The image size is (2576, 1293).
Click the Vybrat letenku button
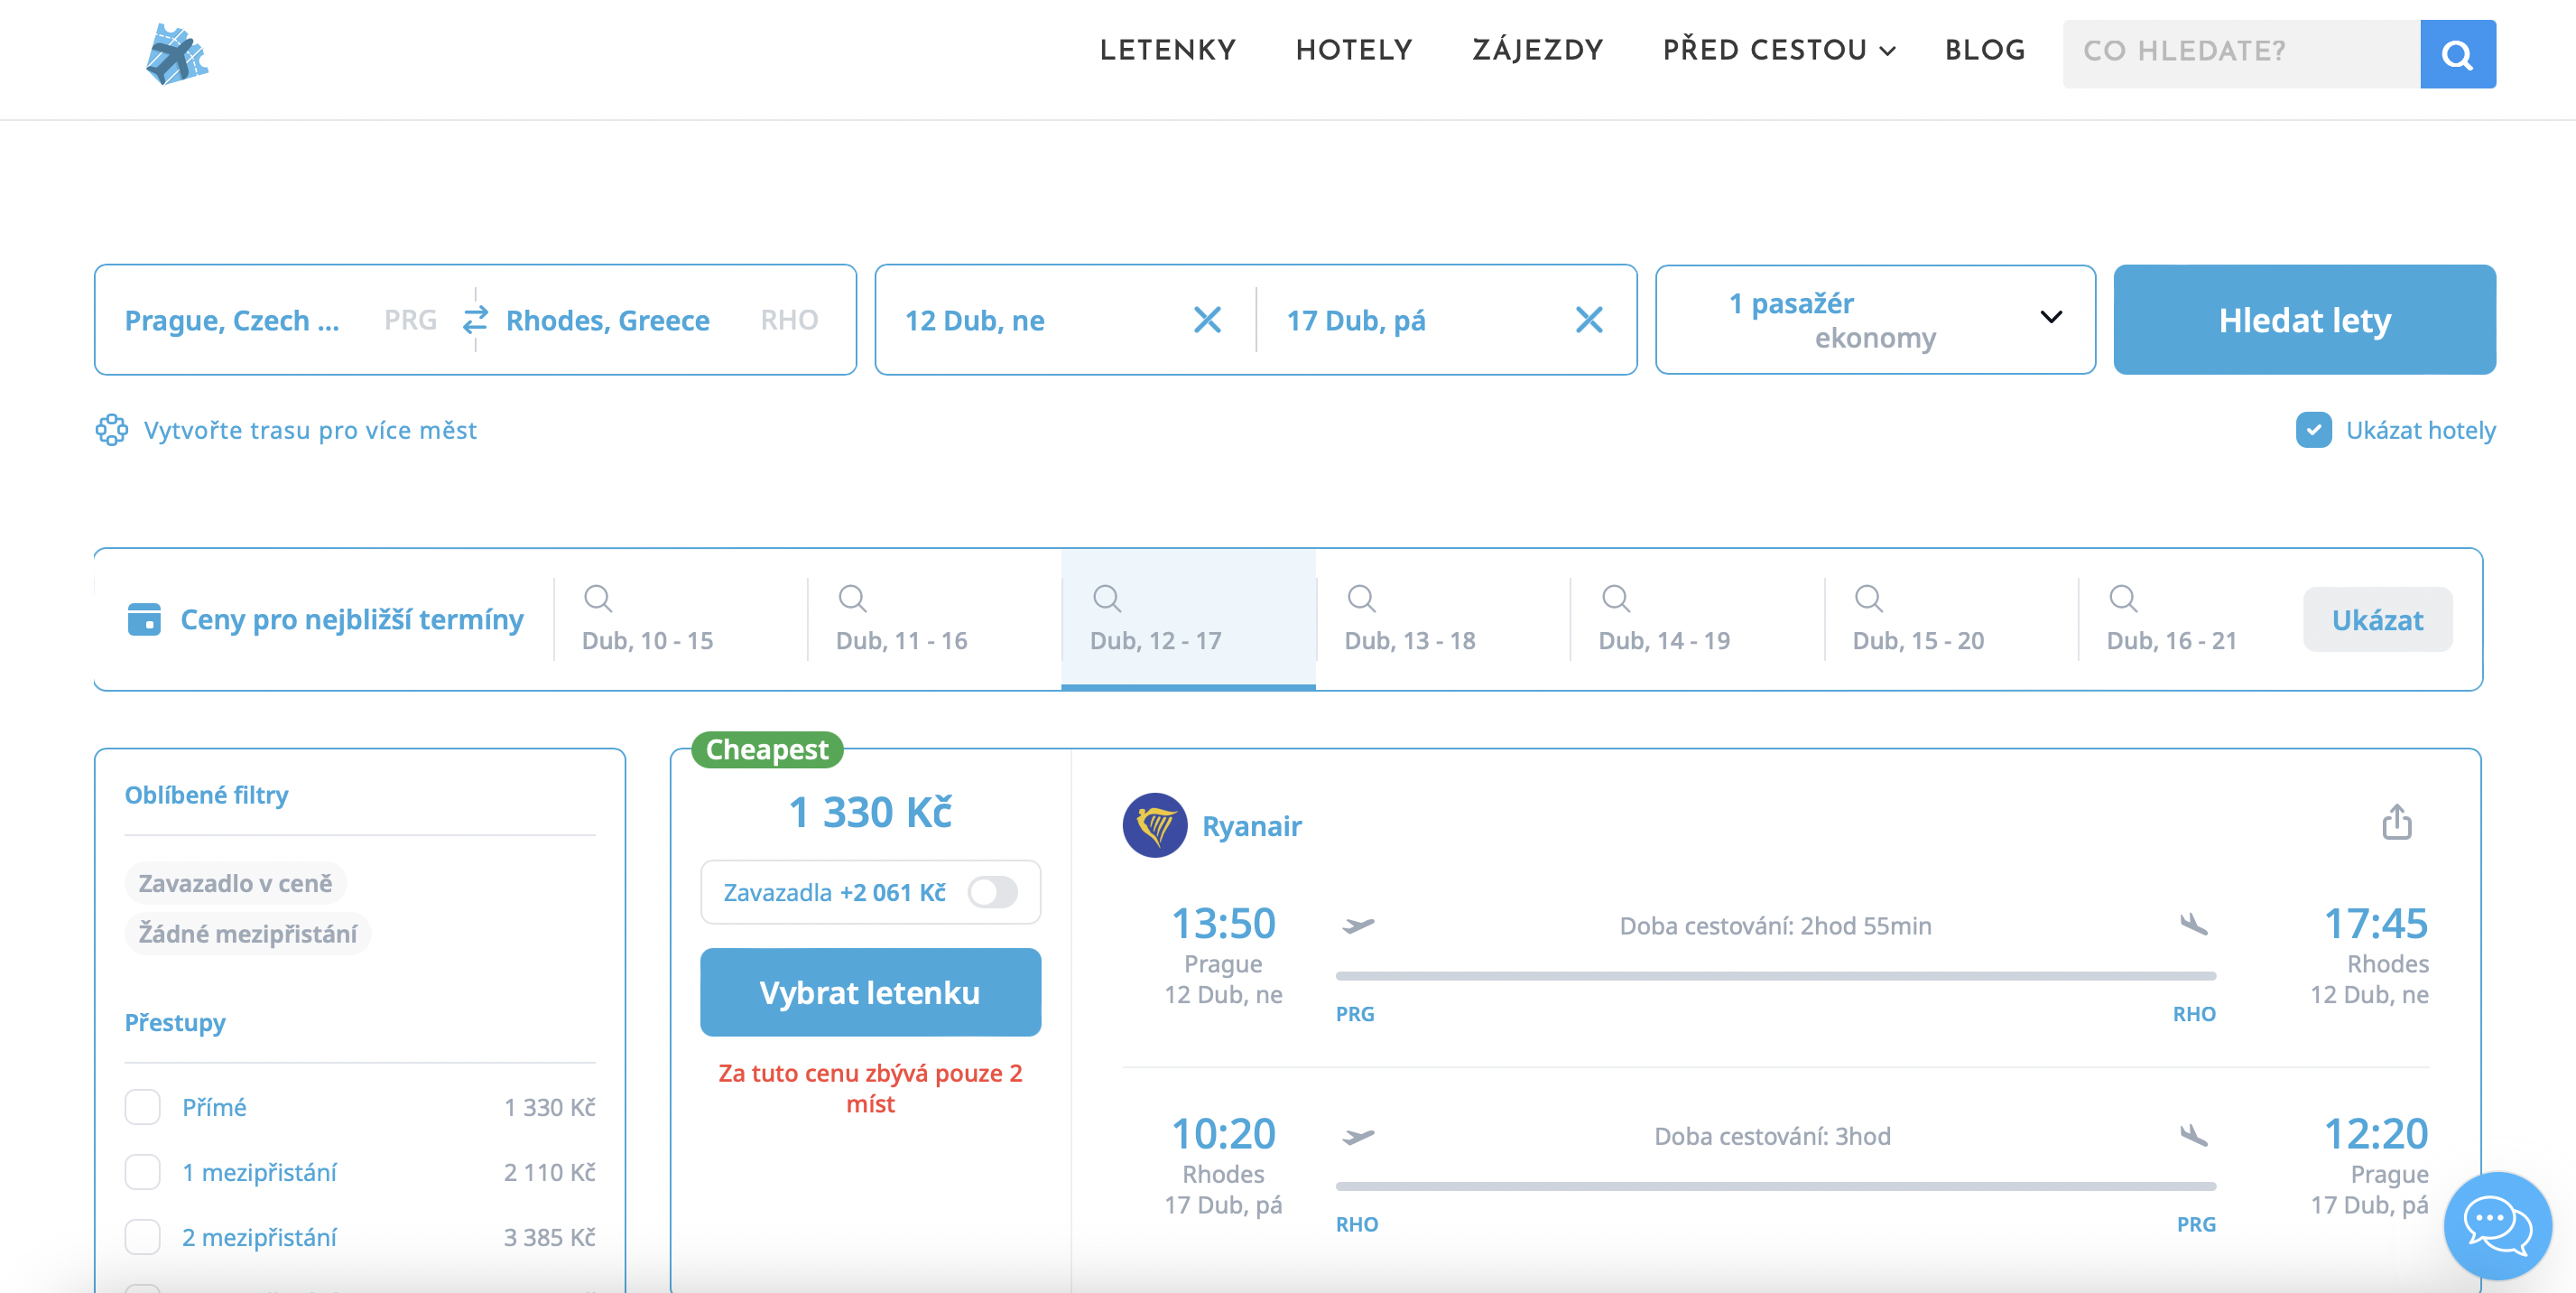click(869, 992)
